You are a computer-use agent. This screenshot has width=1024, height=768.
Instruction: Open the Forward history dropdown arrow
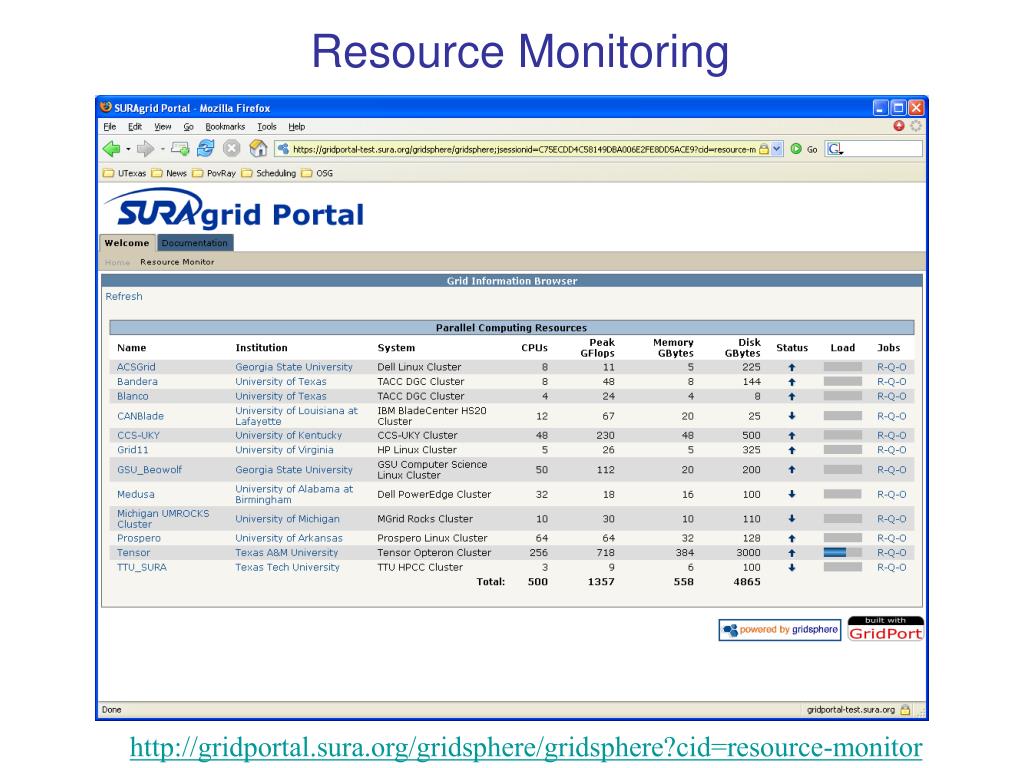coord(162,150)
